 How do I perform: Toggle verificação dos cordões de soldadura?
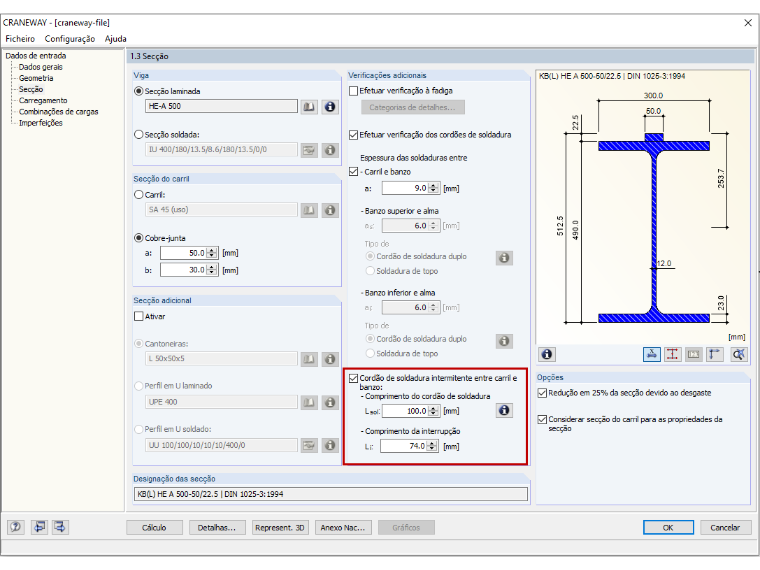coord(354,135)
